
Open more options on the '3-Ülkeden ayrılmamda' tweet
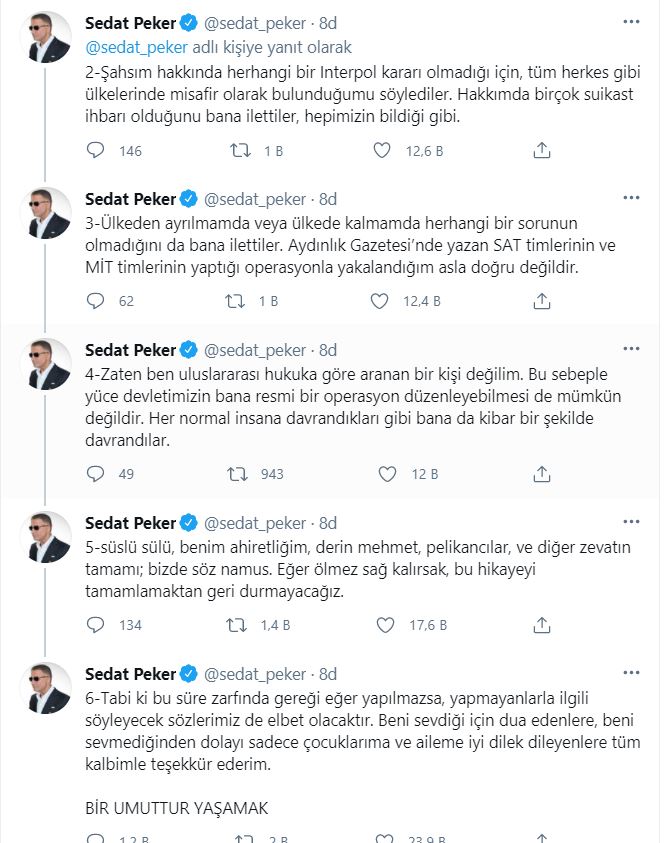pos(631,197)
